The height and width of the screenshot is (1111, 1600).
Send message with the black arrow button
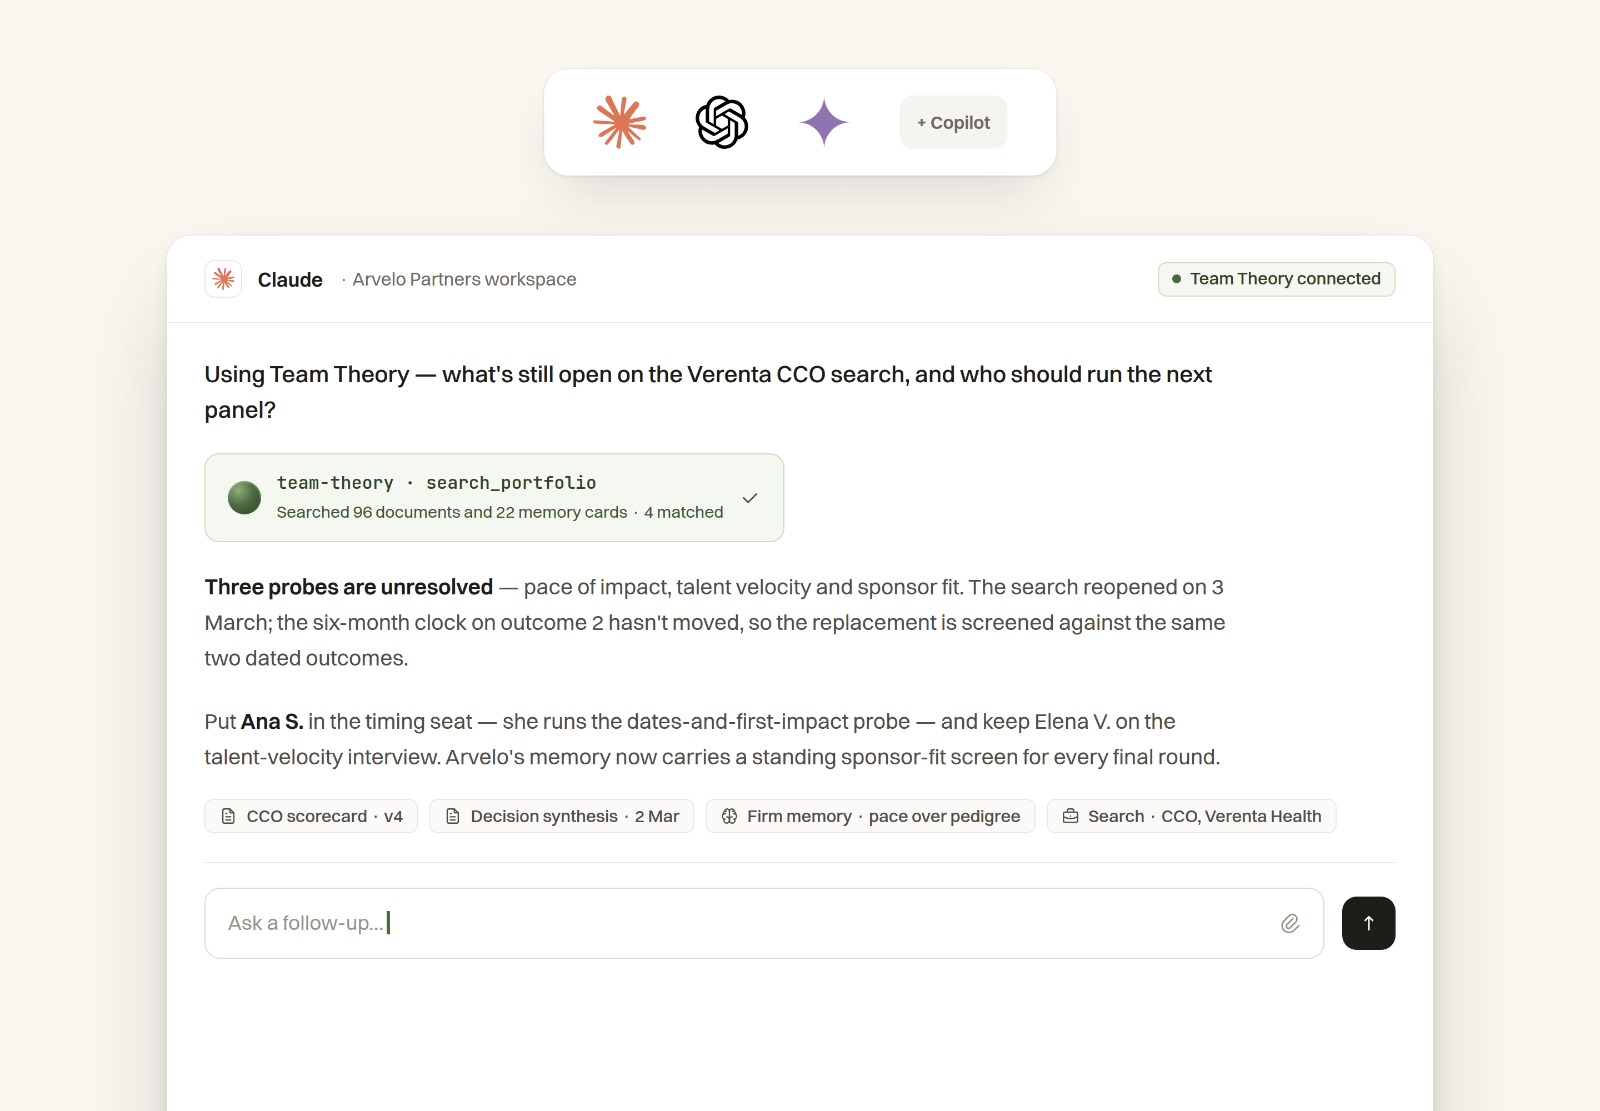[1369, 923]
